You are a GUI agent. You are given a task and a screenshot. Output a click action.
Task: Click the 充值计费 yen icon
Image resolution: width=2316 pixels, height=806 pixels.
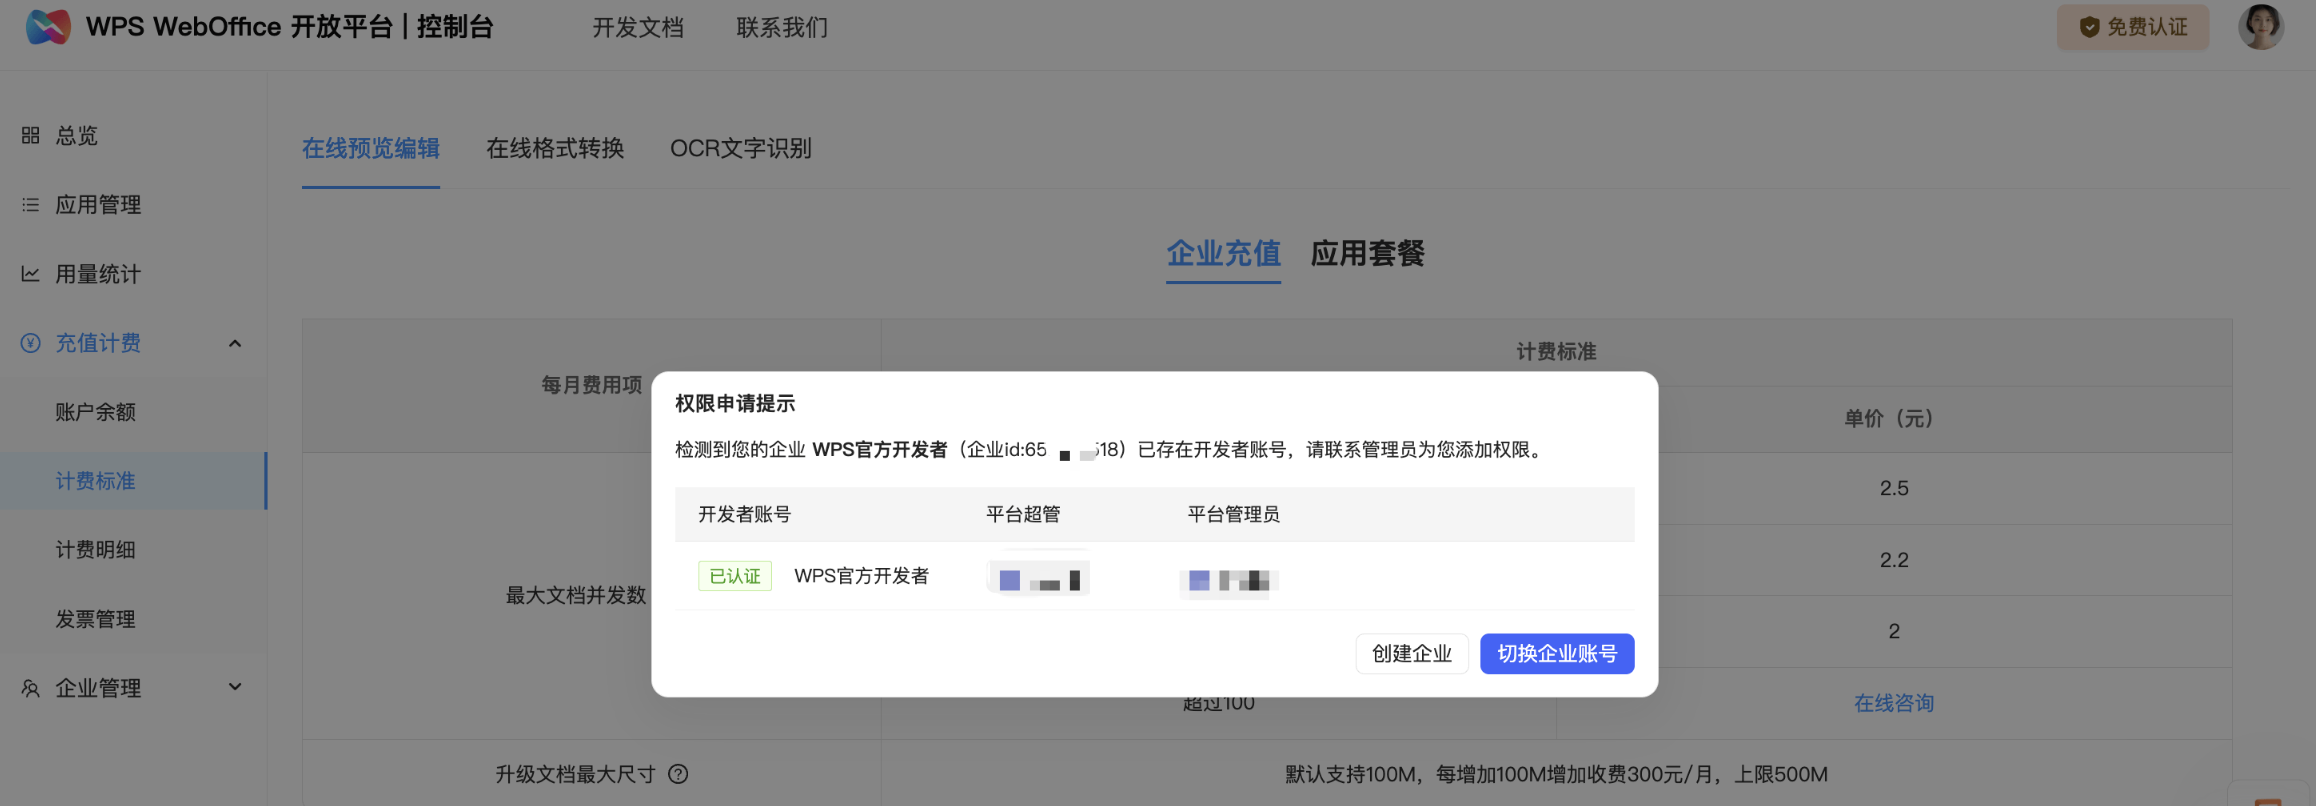(x=31, y=343)
